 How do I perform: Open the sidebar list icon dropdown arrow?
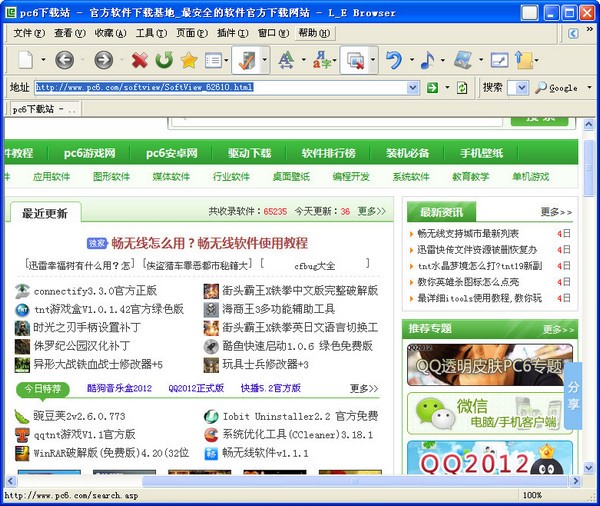pos(226,60)
